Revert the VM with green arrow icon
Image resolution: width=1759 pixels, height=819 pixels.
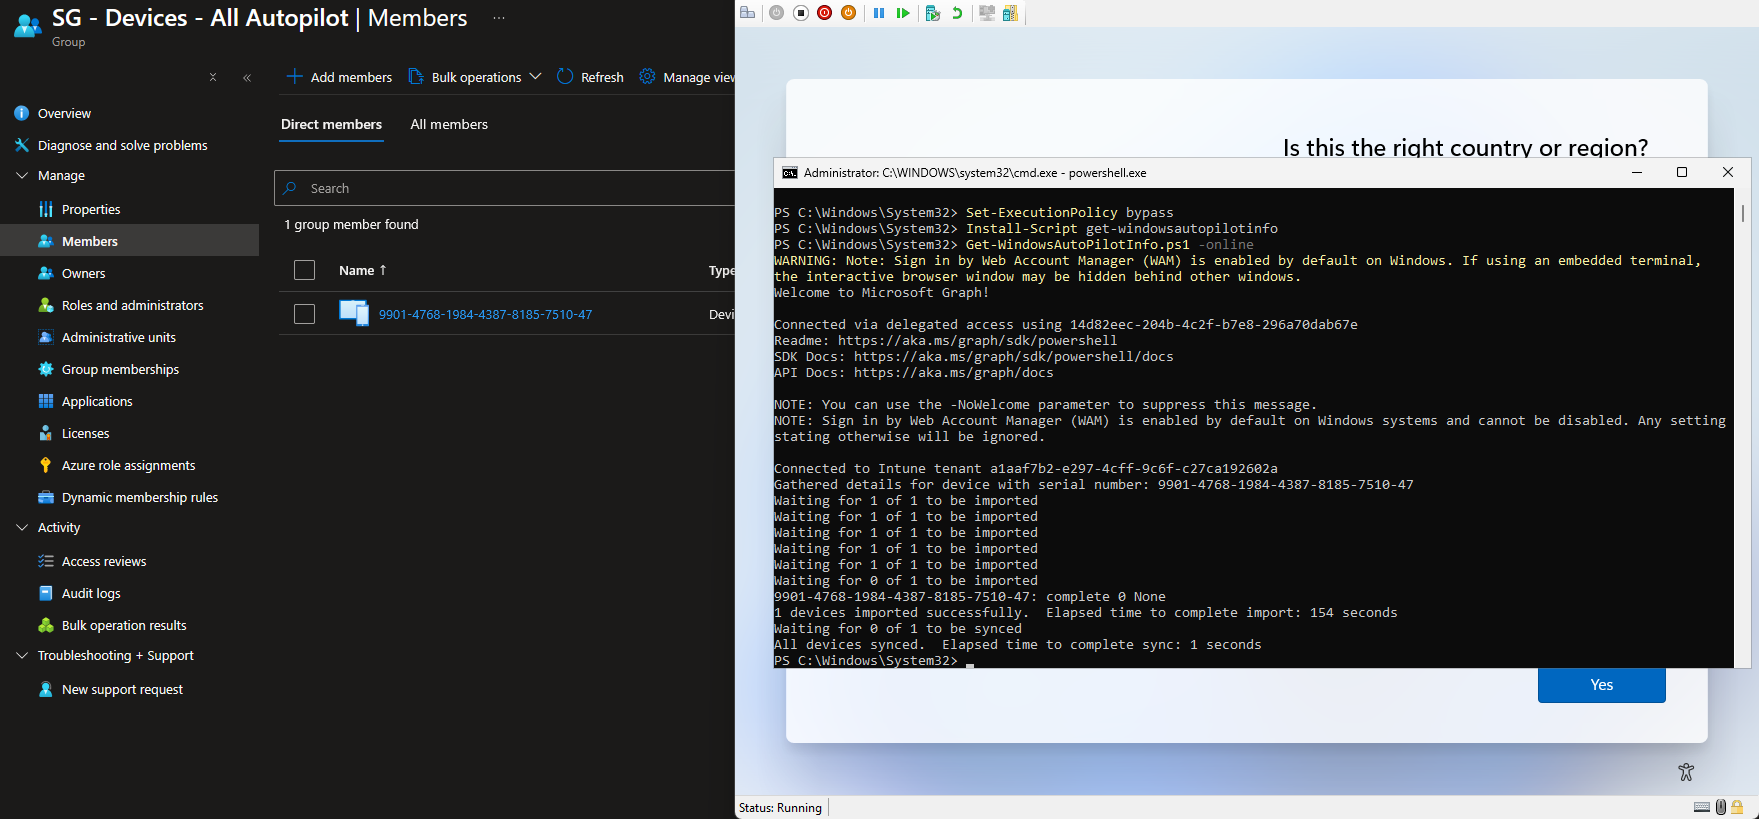point(957,13)
